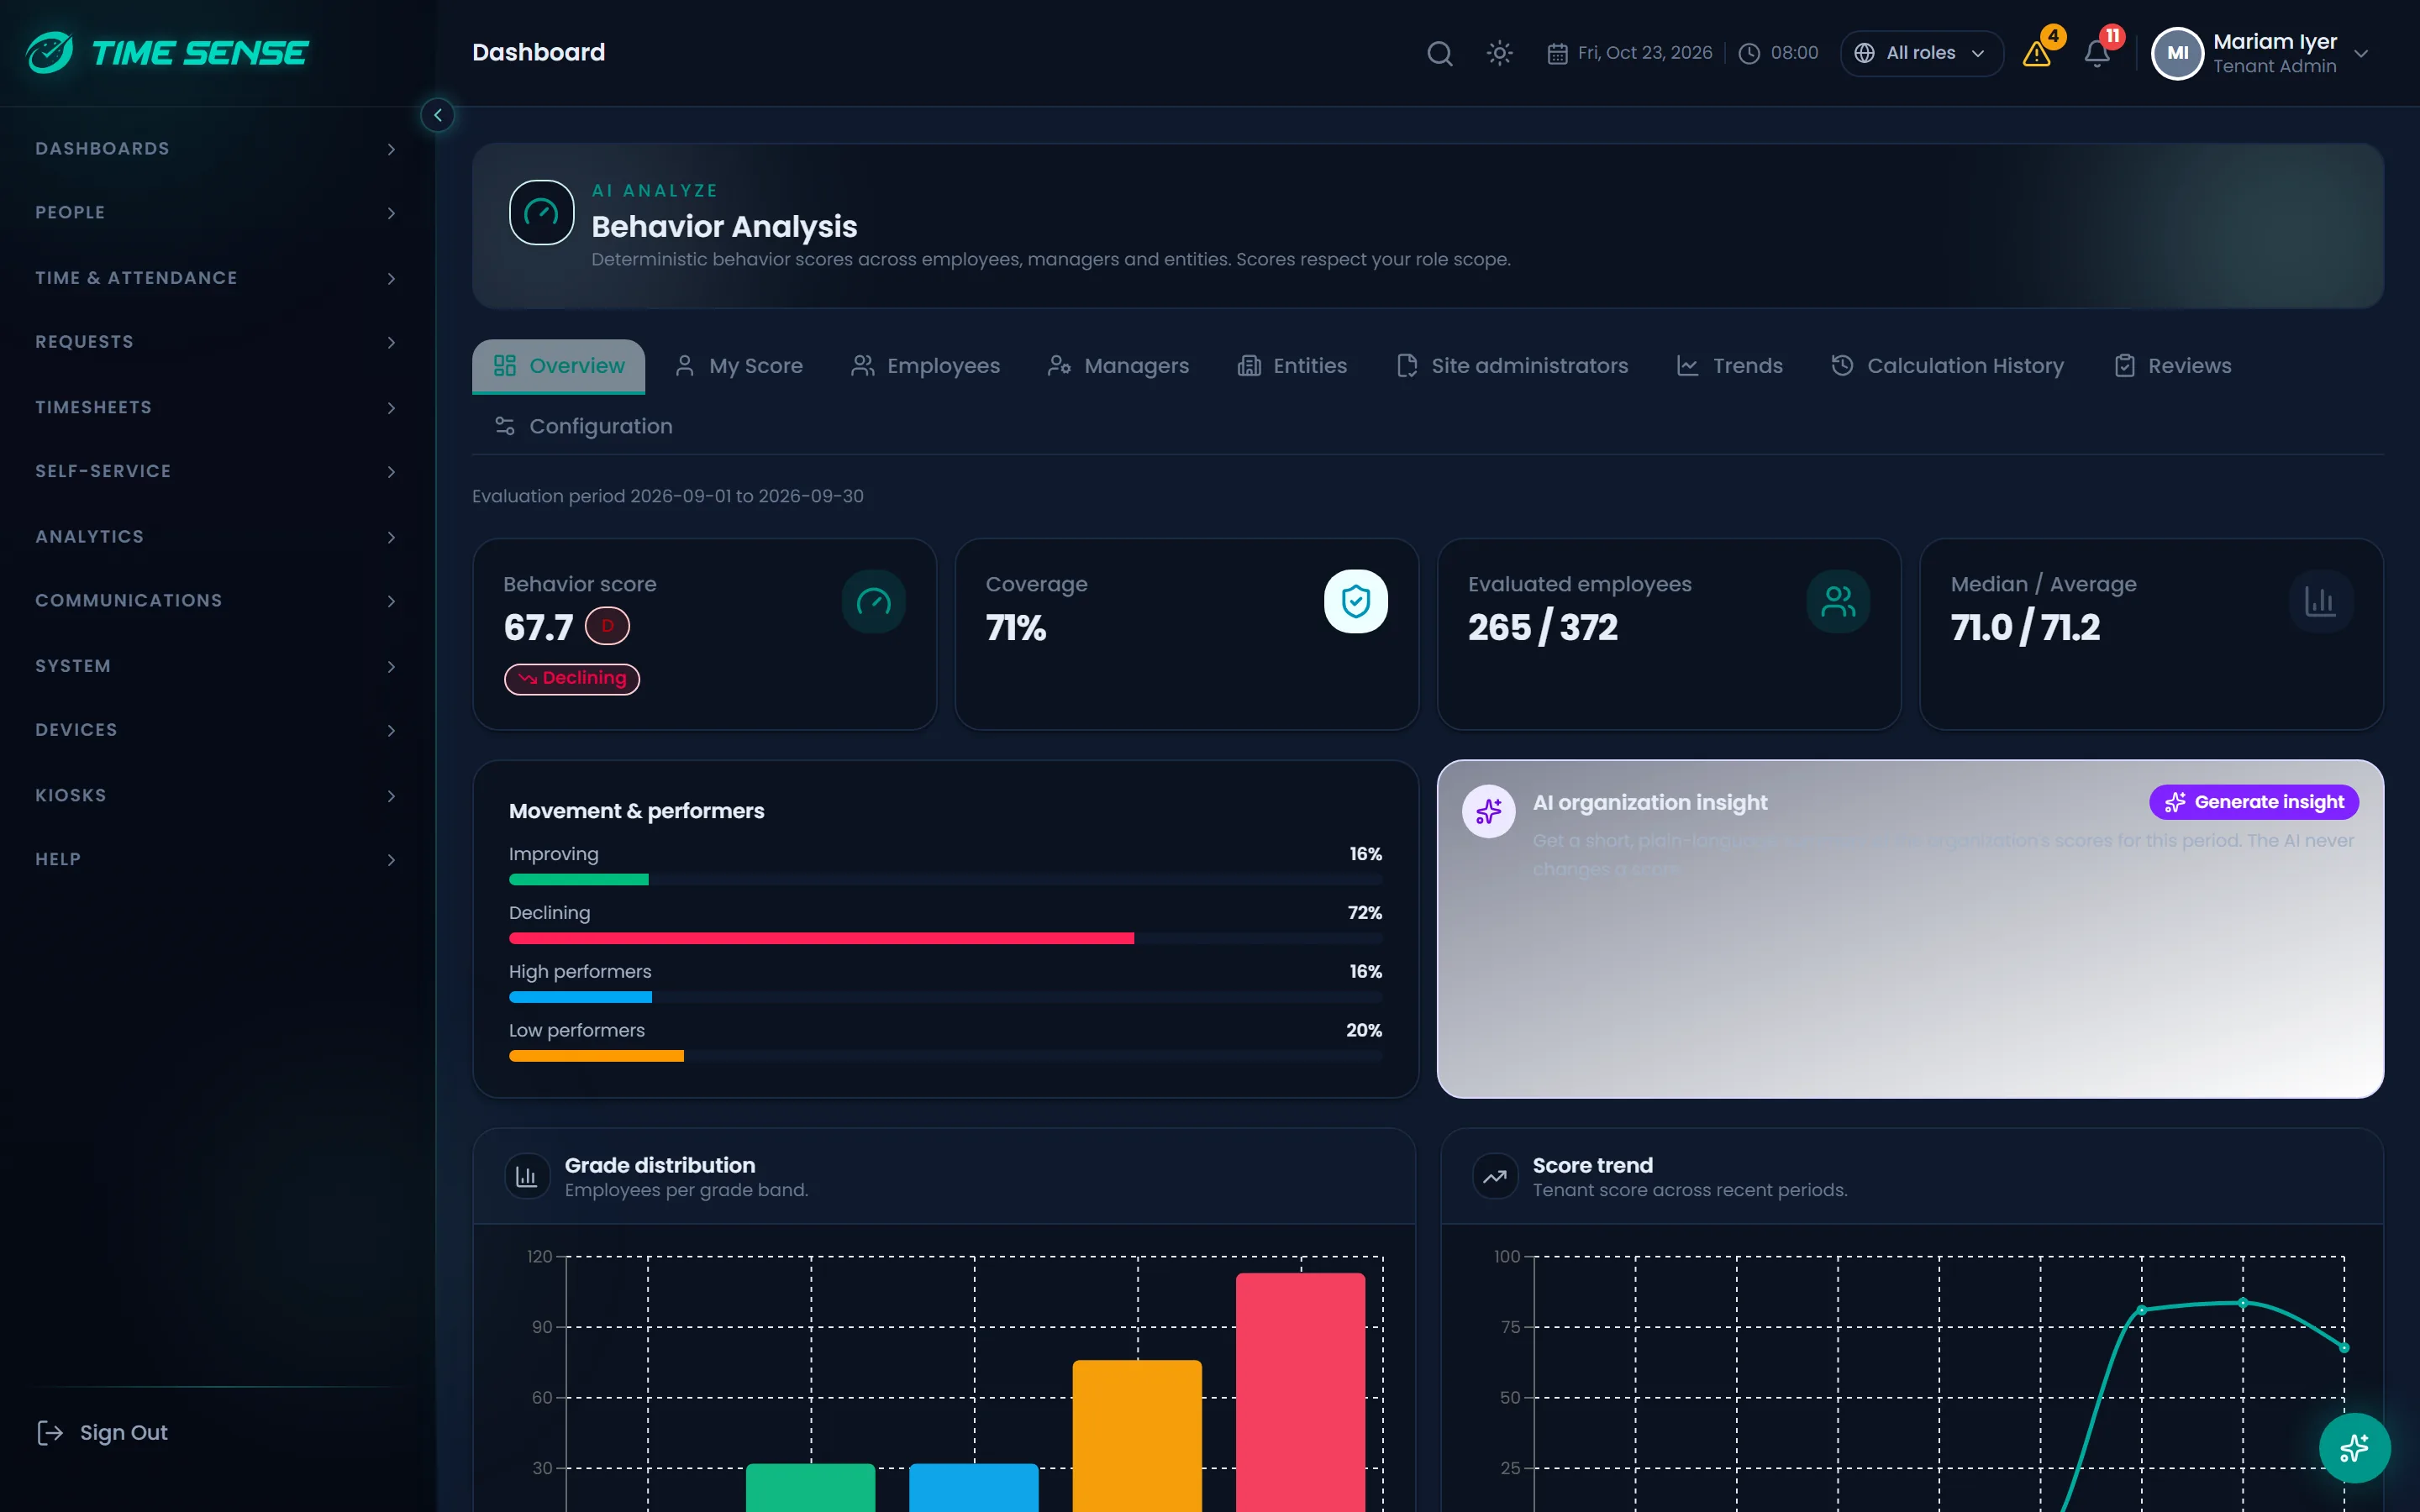Click the Behavior Analysis gauge icon
The image size is (2420, 1512).
[x=541, y=212]
